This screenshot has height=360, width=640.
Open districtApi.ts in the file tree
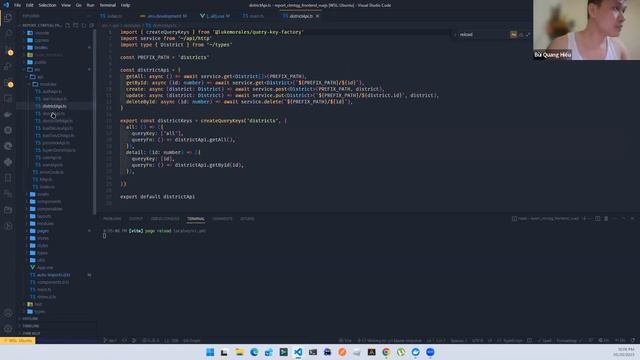[54, 106]
